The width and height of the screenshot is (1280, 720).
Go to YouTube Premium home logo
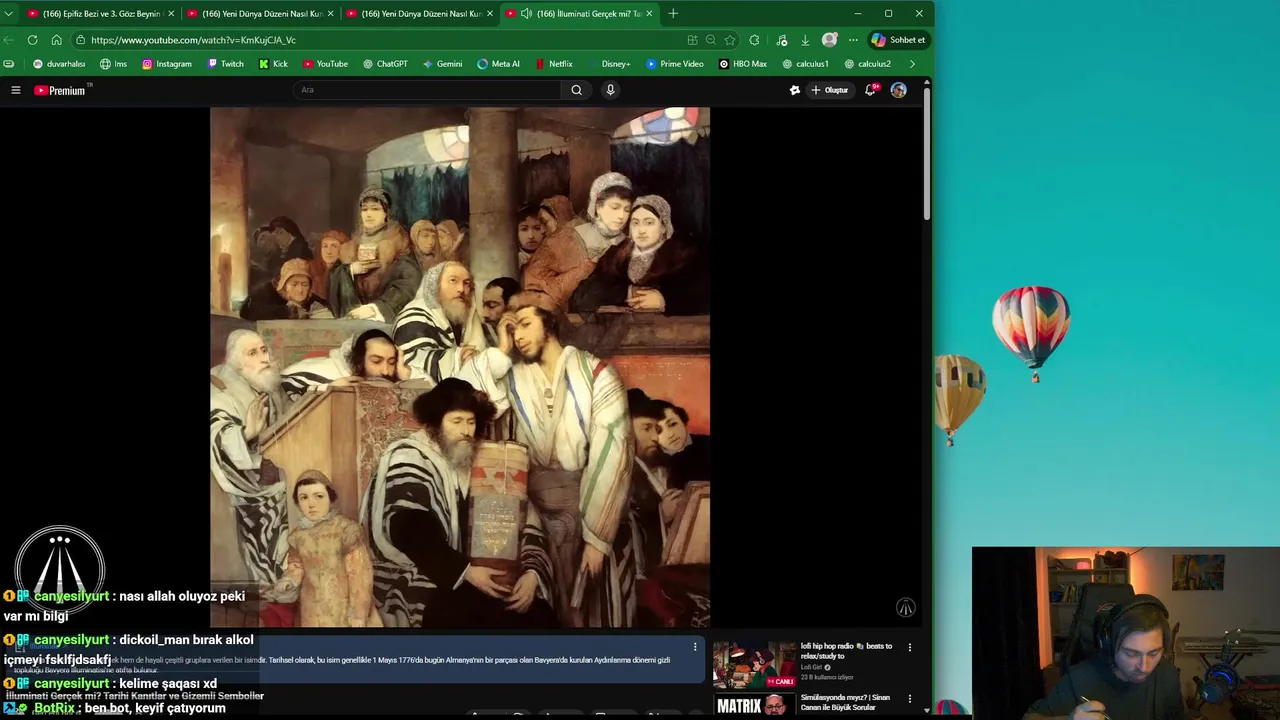[61, 90]
